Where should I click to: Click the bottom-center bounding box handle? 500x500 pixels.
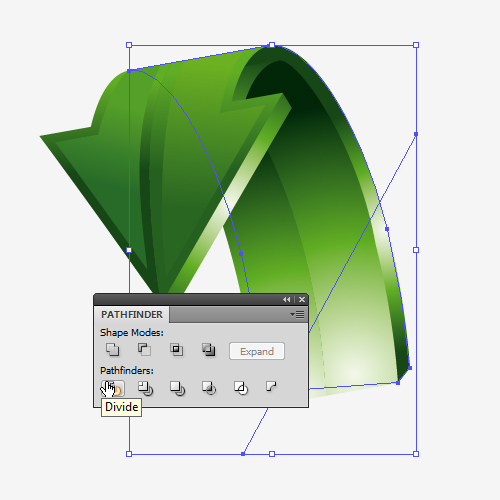click(x=272, y=454)
